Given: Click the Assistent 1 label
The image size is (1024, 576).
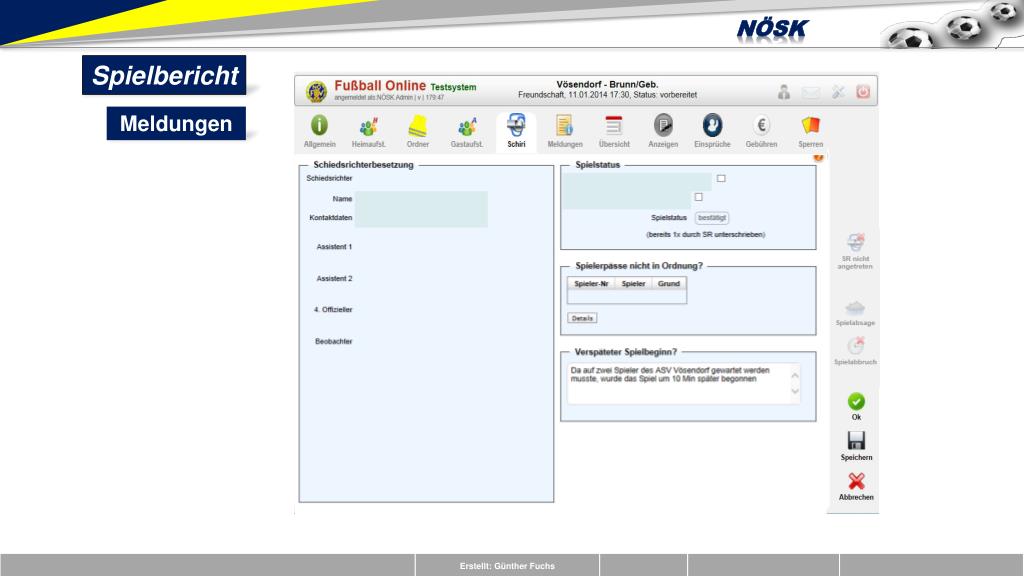Looking at the screenshot, I should (334, 247).
